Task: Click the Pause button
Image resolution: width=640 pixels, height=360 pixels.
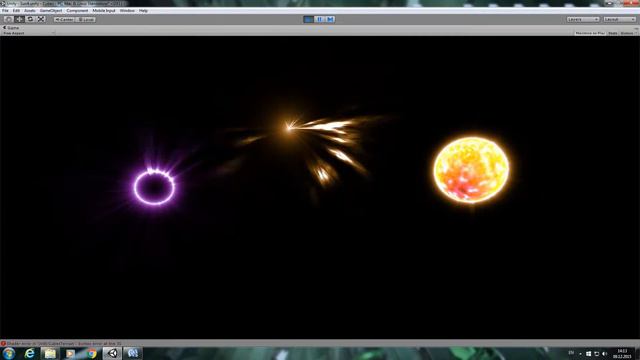Action: coord(320,19)
